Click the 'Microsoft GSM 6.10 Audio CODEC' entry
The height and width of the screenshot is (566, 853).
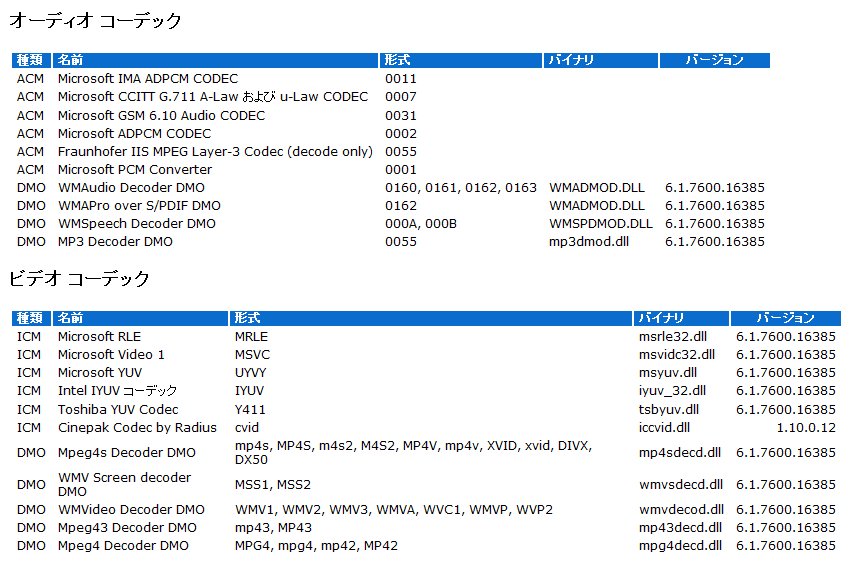tap(161, 115)
